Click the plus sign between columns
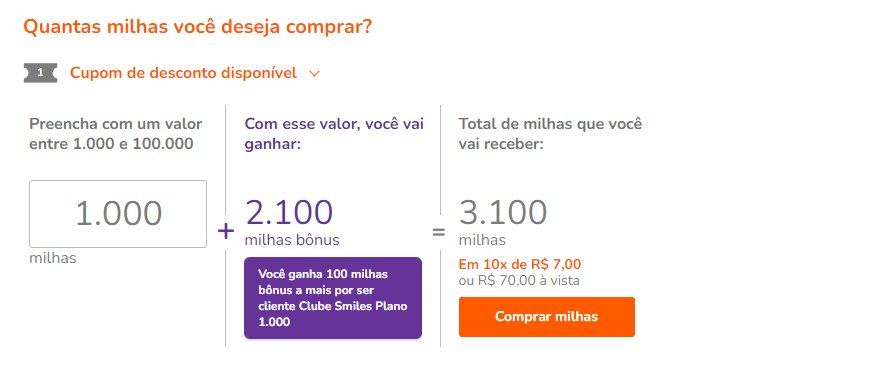Image resolution: width=877 pixels, height=379 pixels. pyautogui.click(x=226, y=231)
